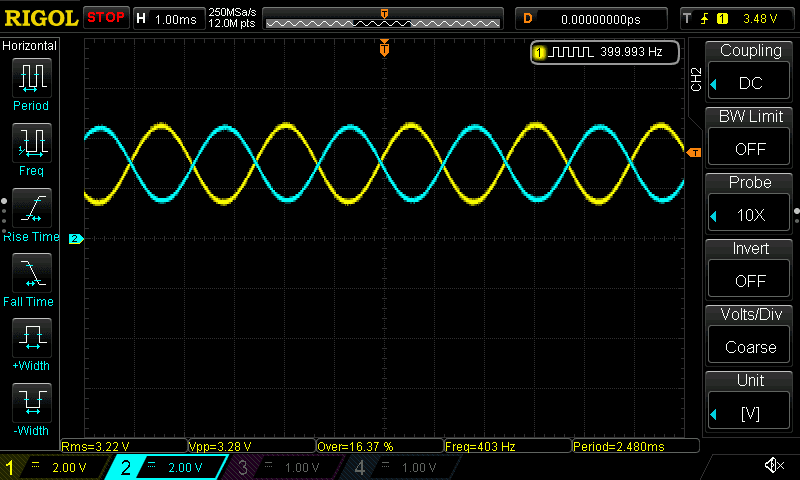Select channel 1 tab at 2.00 V
The width and height of the screenshot is (800, 480).
[x=54, y=467]
